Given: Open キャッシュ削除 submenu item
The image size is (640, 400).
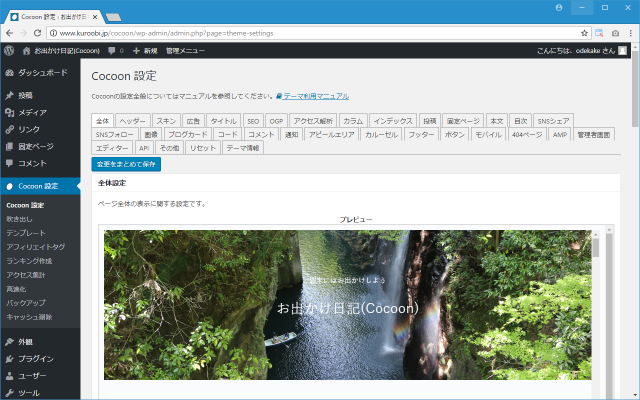Looking at the screenshot, I should tap(29, 317).
